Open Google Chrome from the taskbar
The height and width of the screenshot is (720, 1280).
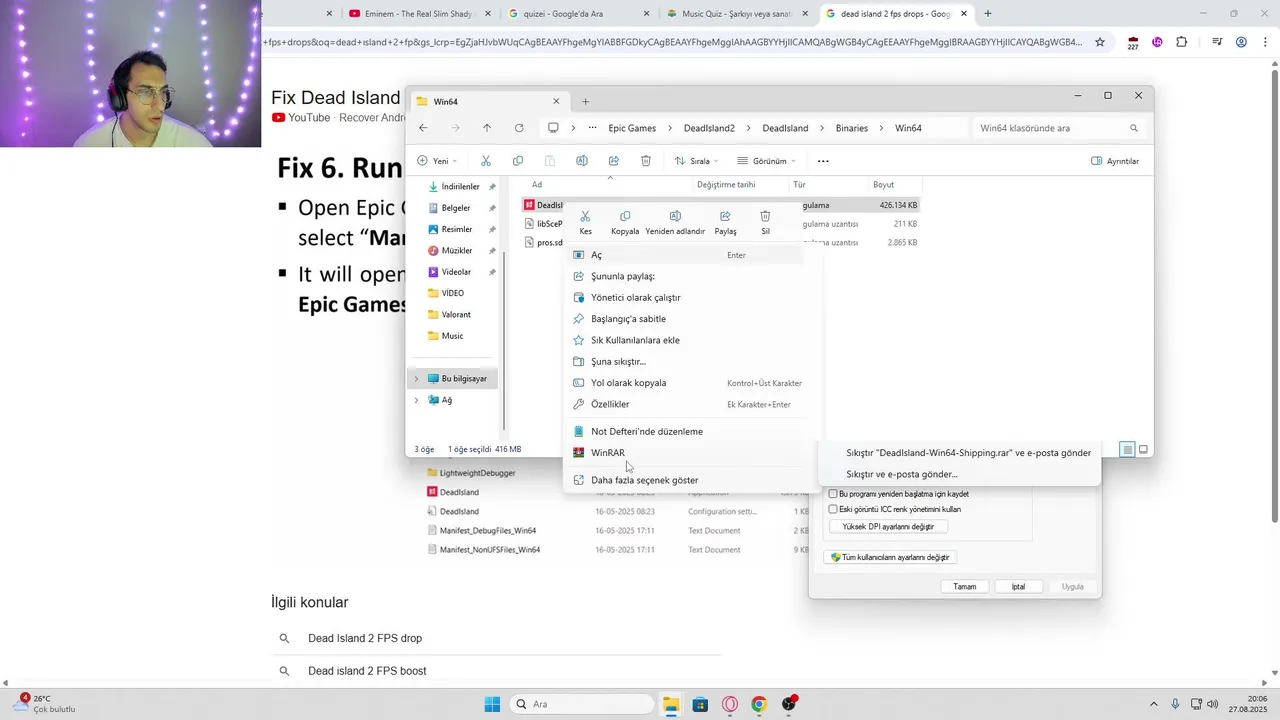pos(759,704)
